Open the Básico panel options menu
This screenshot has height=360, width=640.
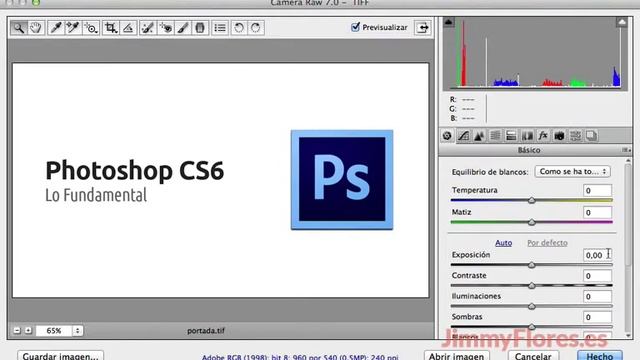pos(626,150)
